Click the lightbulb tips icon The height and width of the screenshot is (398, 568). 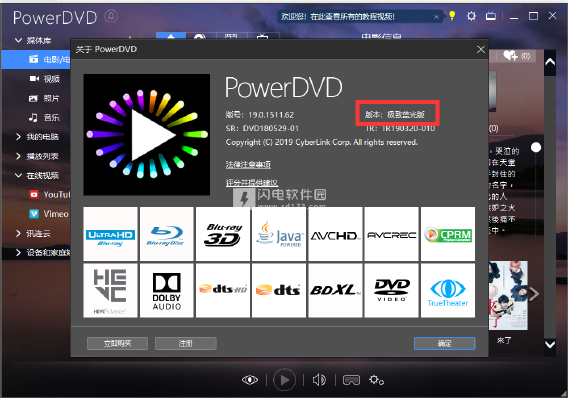452,16
